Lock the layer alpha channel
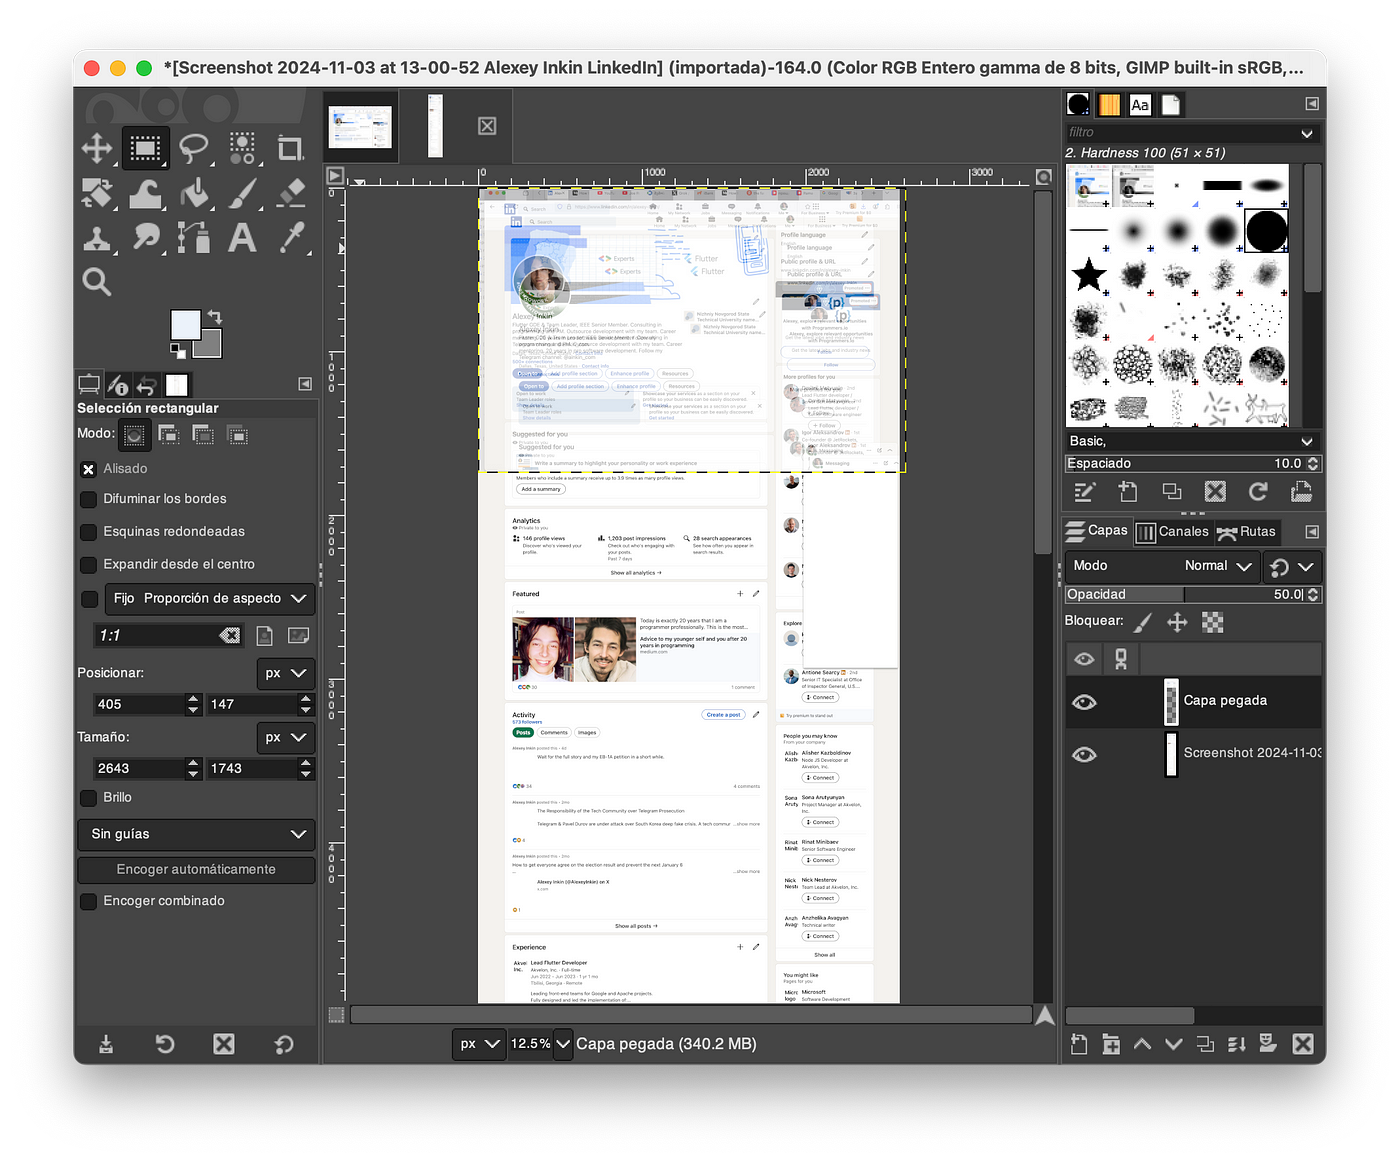This screenshot has width=1400, height=1162. click(x=1212, y=622)
